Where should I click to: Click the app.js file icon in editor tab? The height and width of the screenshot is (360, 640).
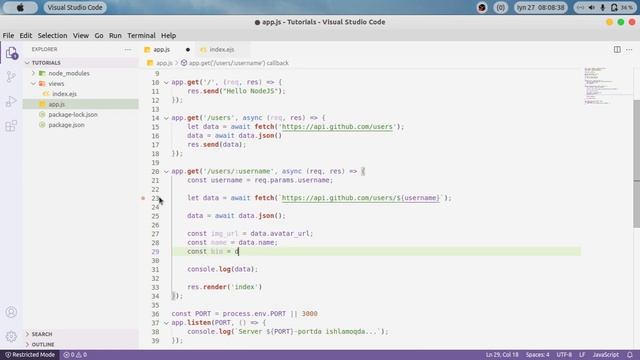147,49
